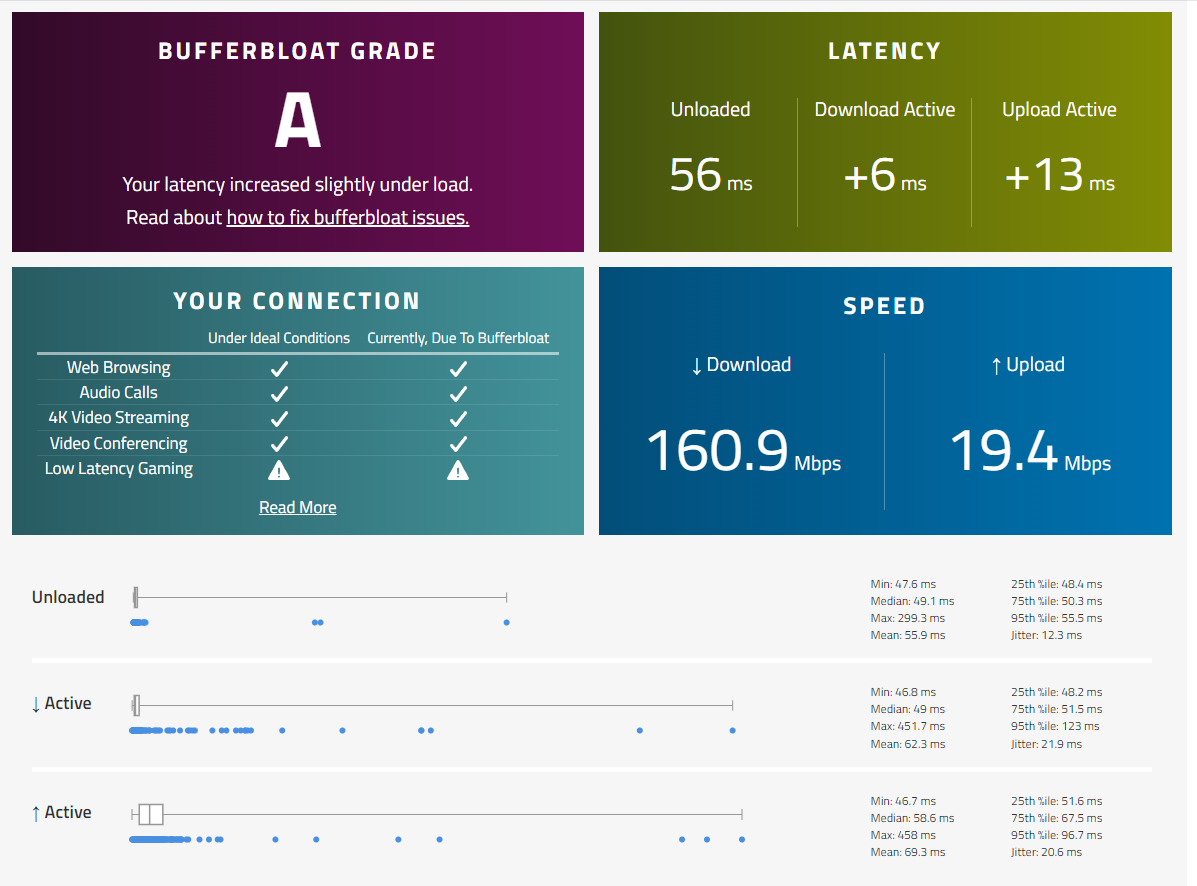Click the box on the Download Active plot
The width and height of the screenshot is (1197, 886).
pyautogui.click(x=137, y=706)
